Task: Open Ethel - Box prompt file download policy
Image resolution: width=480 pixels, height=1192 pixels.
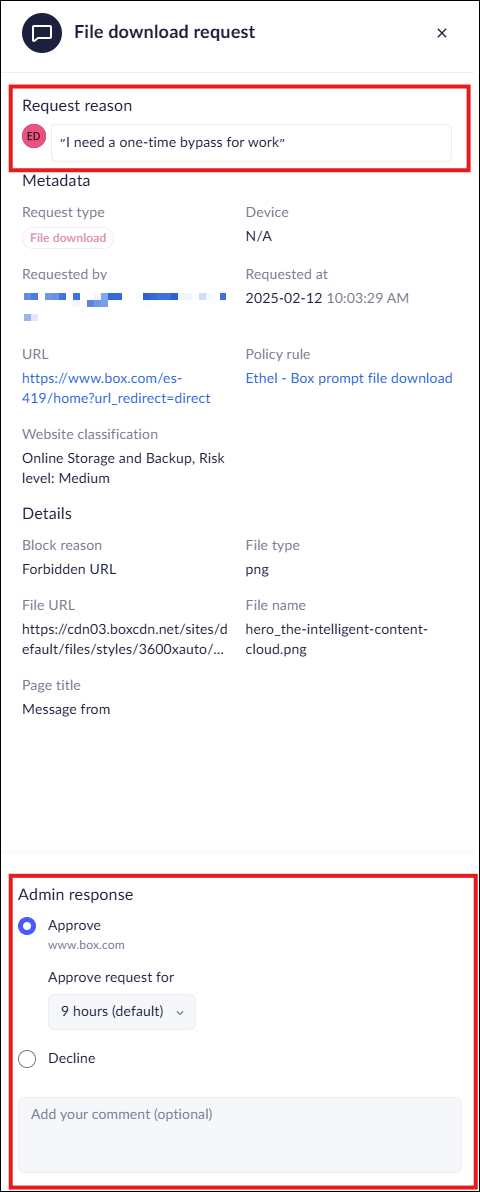Action: click(349, 378)
